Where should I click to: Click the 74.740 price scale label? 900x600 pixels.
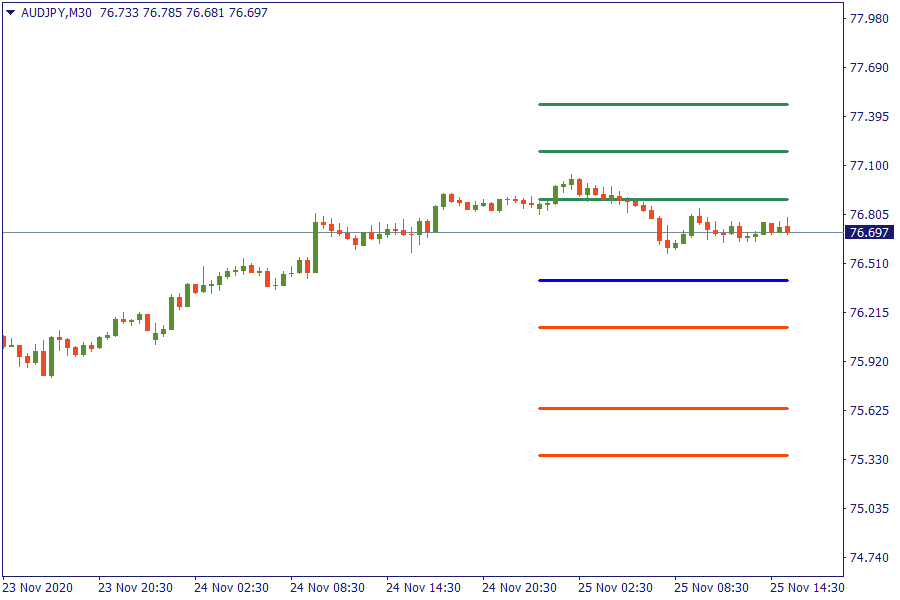[868, 558]
